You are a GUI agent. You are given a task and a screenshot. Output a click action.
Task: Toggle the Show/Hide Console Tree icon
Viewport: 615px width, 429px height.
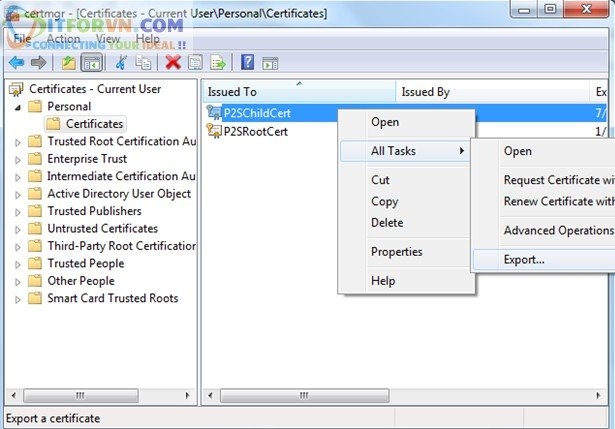tap(91, 63)
